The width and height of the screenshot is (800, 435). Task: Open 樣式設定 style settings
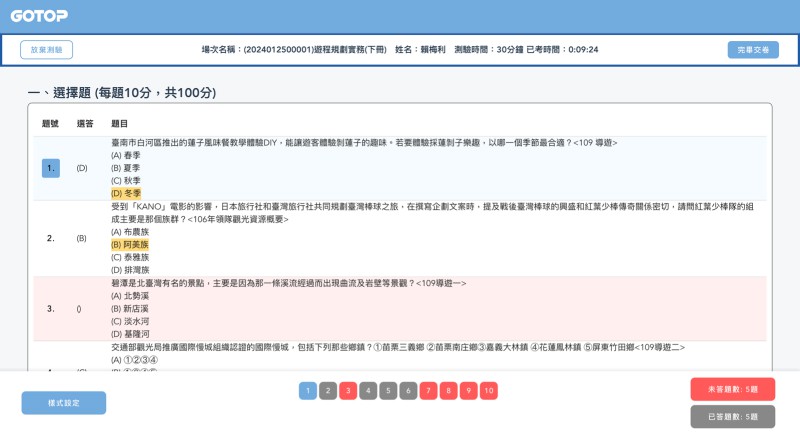[x=63, y=402]
